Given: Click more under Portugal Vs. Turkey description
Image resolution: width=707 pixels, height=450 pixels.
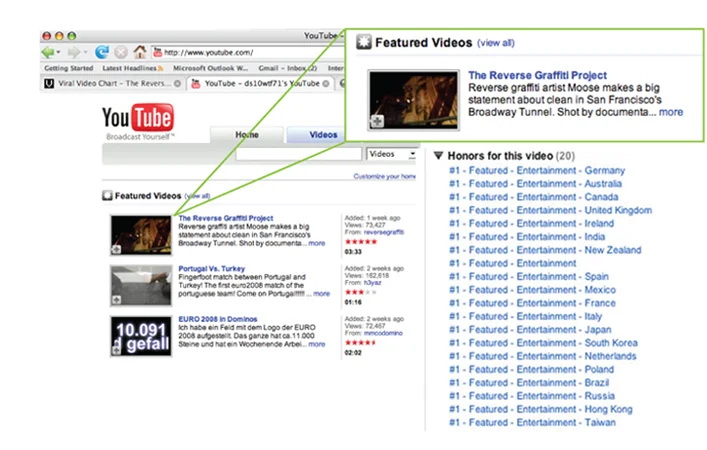Looking at the screenshot, I should point(321,294).
